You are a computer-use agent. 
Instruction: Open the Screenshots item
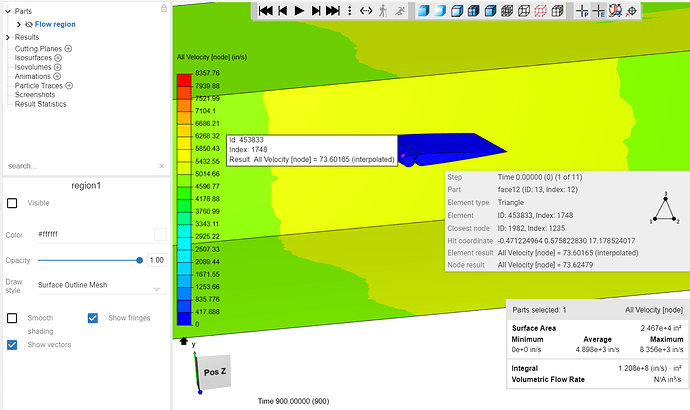click(35, 95)
